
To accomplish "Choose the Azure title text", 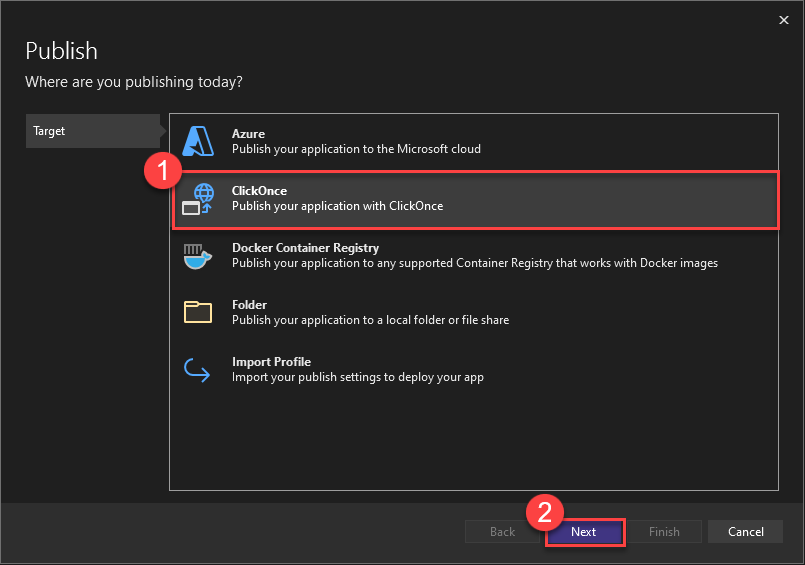I will pyautogui.click(x=248, y=134).
